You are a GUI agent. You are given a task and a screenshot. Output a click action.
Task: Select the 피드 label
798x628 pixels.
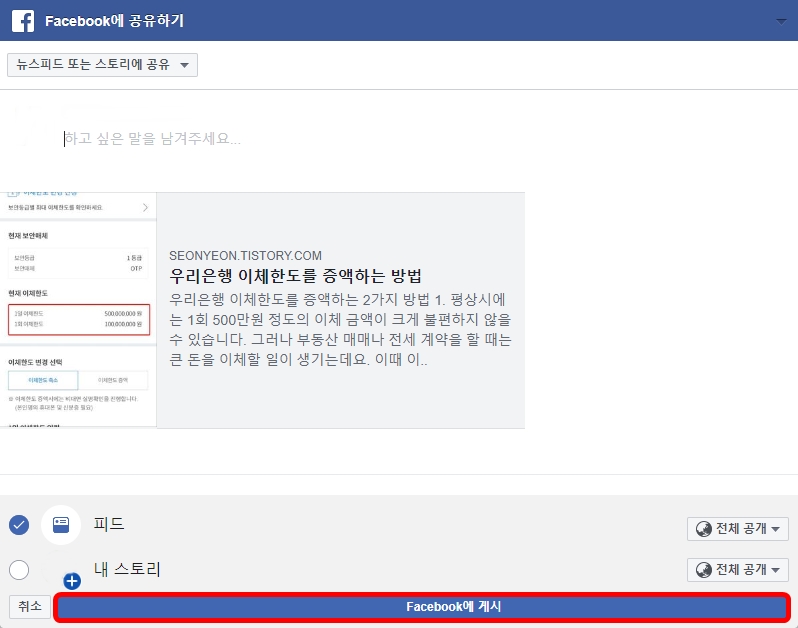tap(109, 524)
